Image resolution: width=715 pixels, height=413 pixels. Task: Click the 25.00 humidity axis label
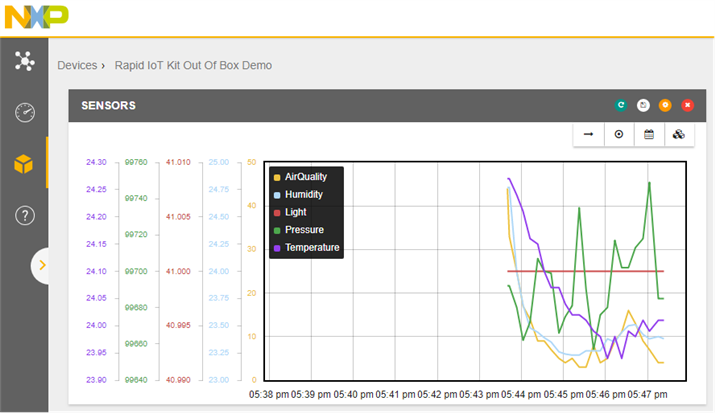click(x=219, y=162)
